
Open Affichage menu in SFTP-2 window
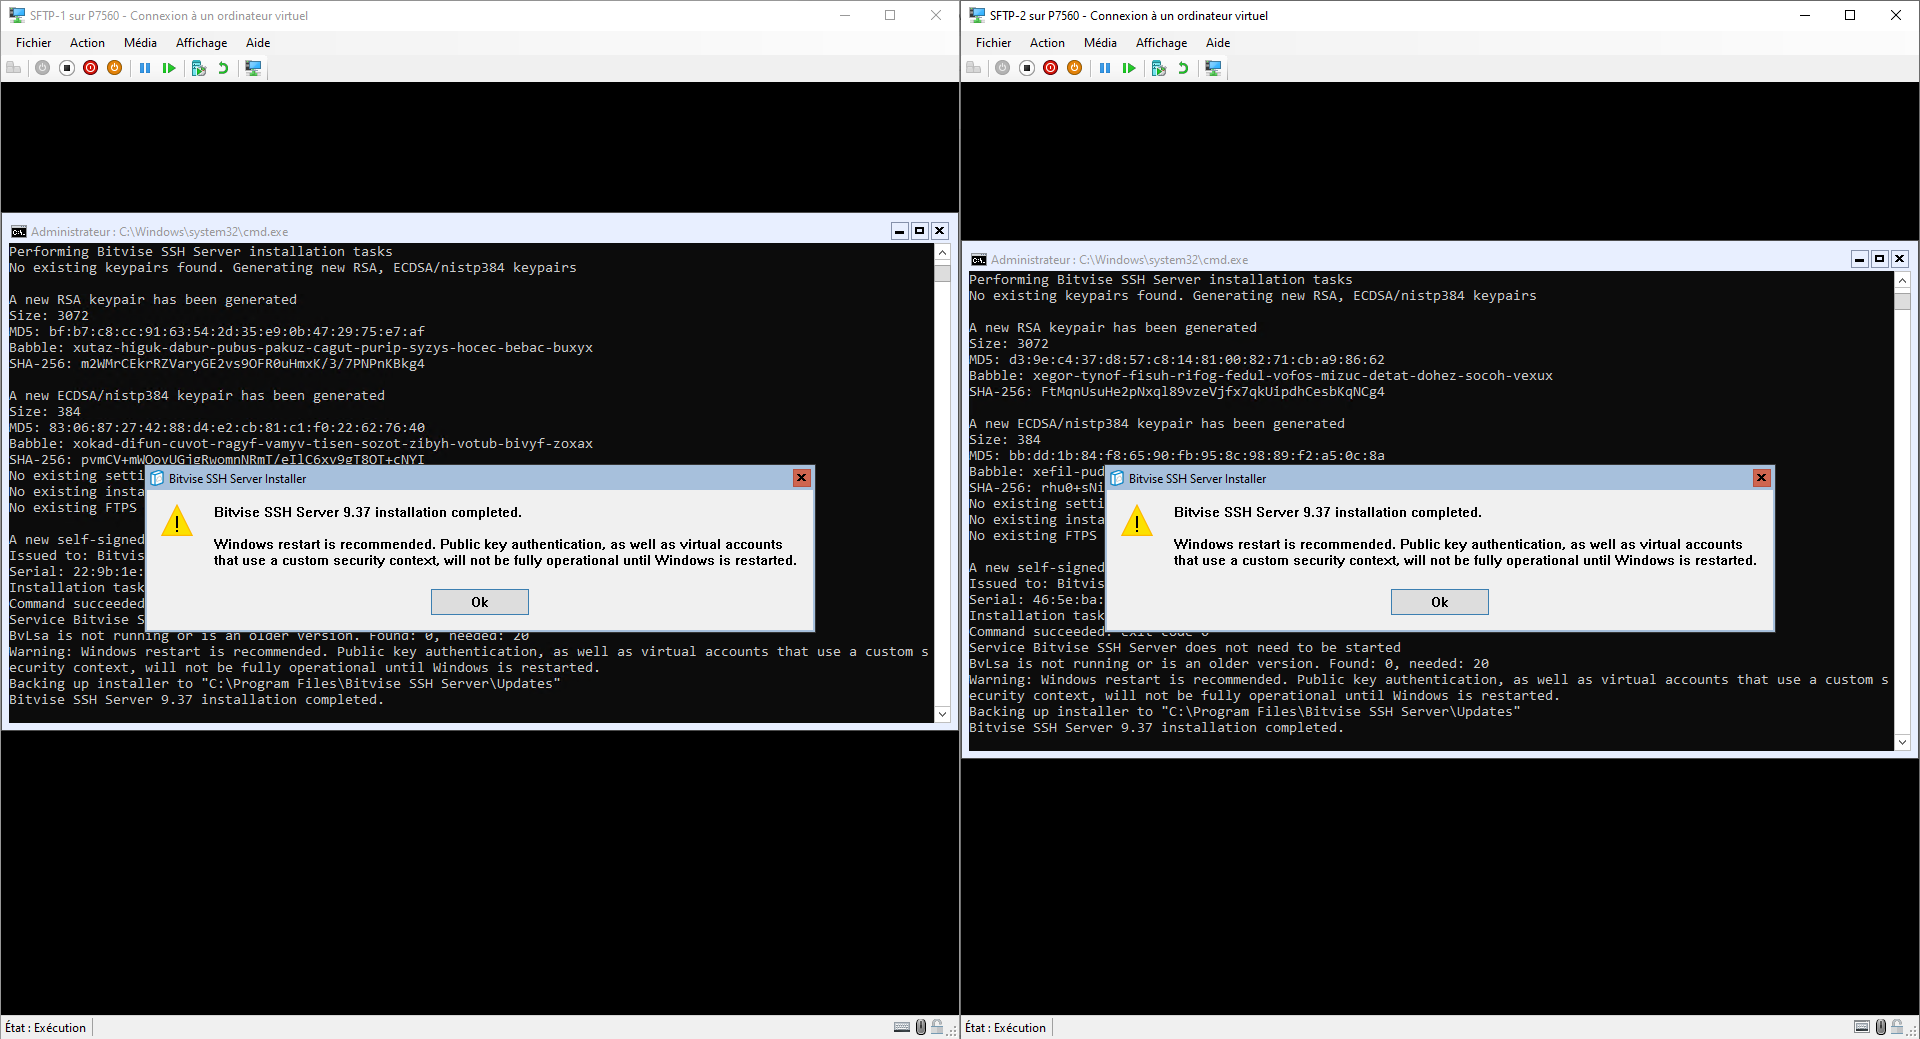(x=1161, y=43)
